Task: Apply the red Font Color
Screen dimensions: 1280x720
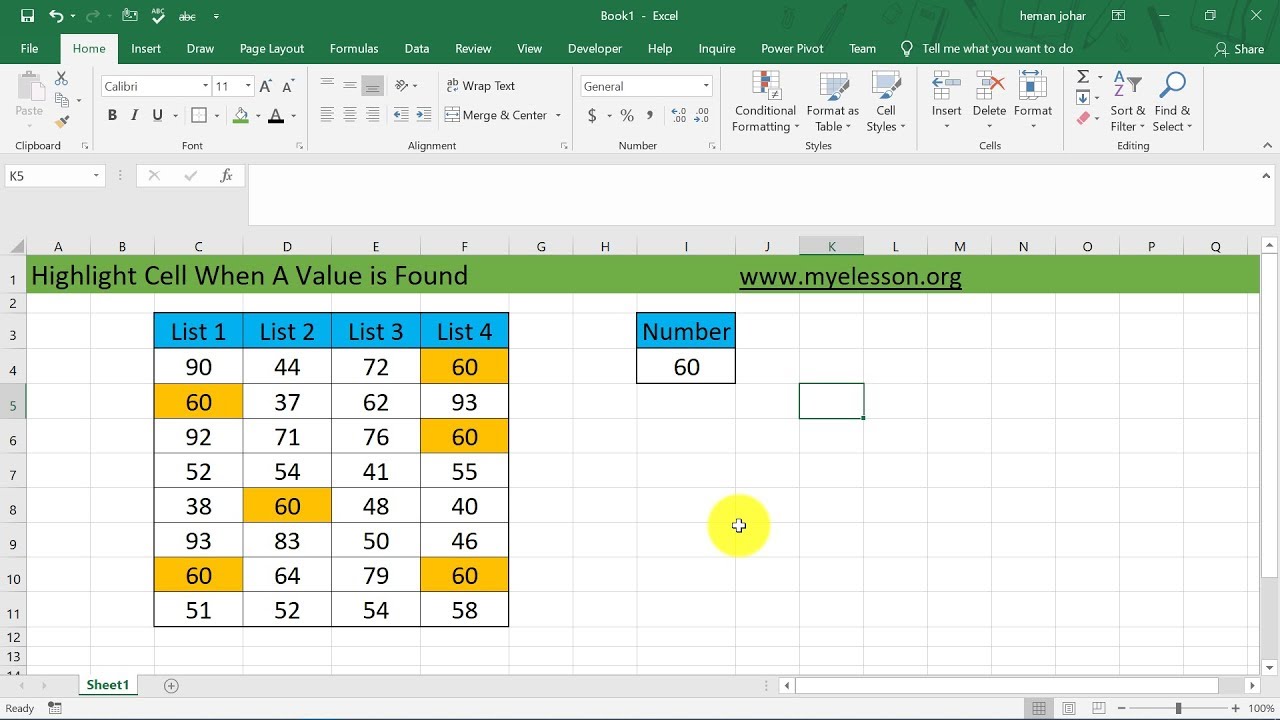Action: (276, 116)
